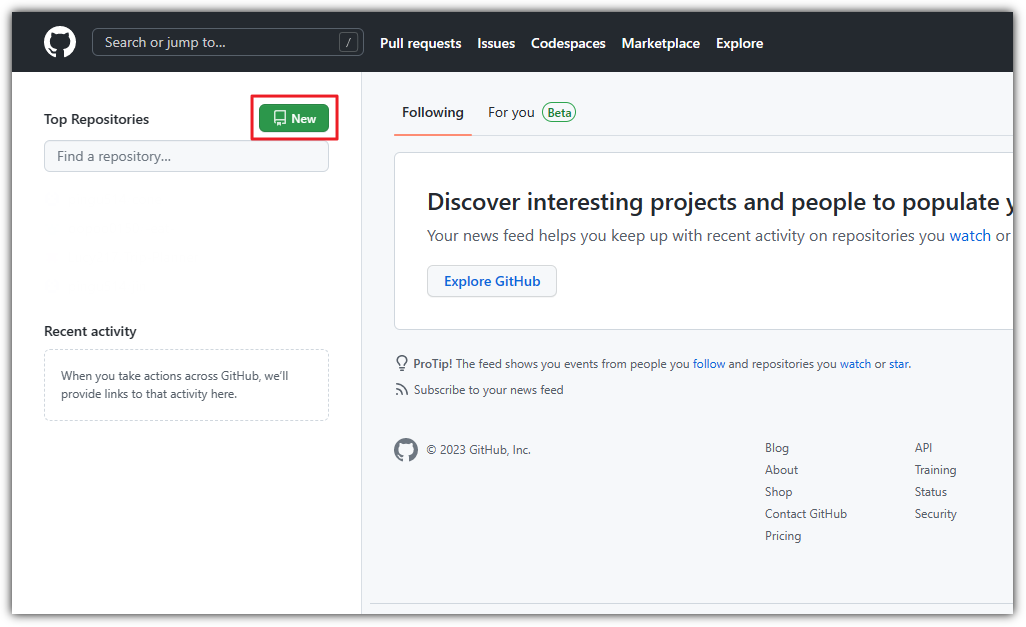The width and height of the screenshot is (1026, 627).
Task: Click the ProTip lightbulb icon
Action: tap(402, 363)
